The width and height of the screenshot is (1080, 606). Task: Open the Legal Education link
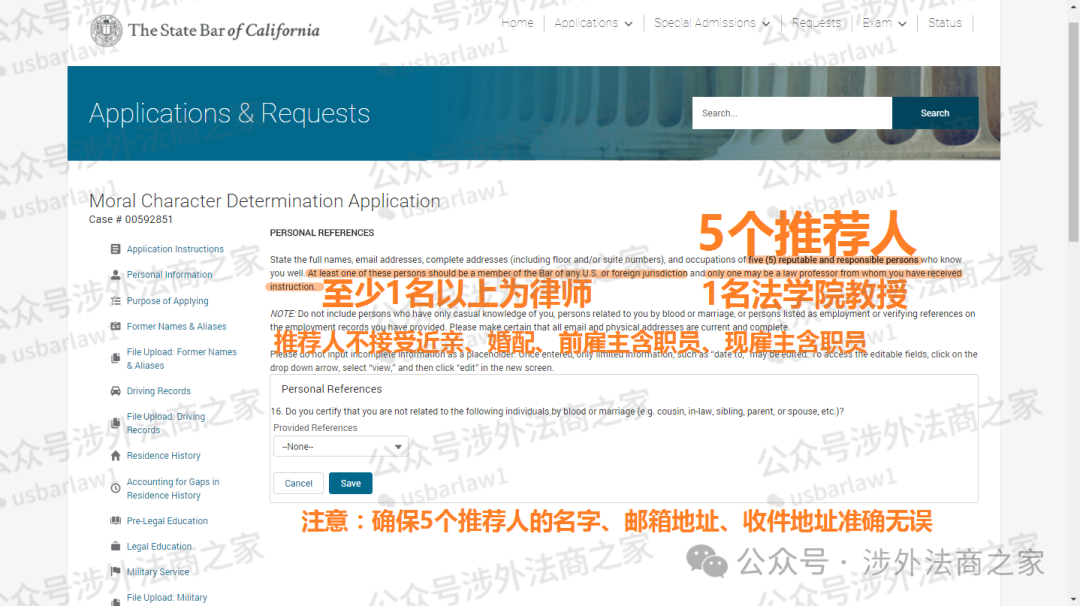(159, 547)
